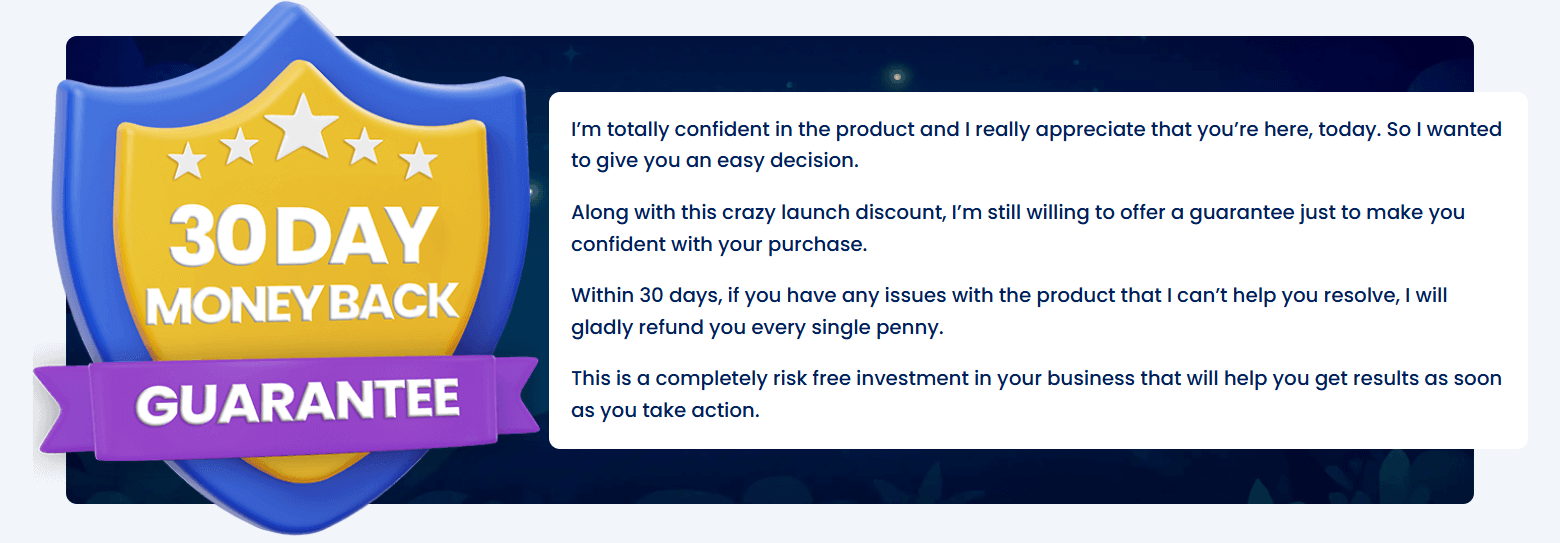Click "to give you an easy decision" line

click(715, 162)
